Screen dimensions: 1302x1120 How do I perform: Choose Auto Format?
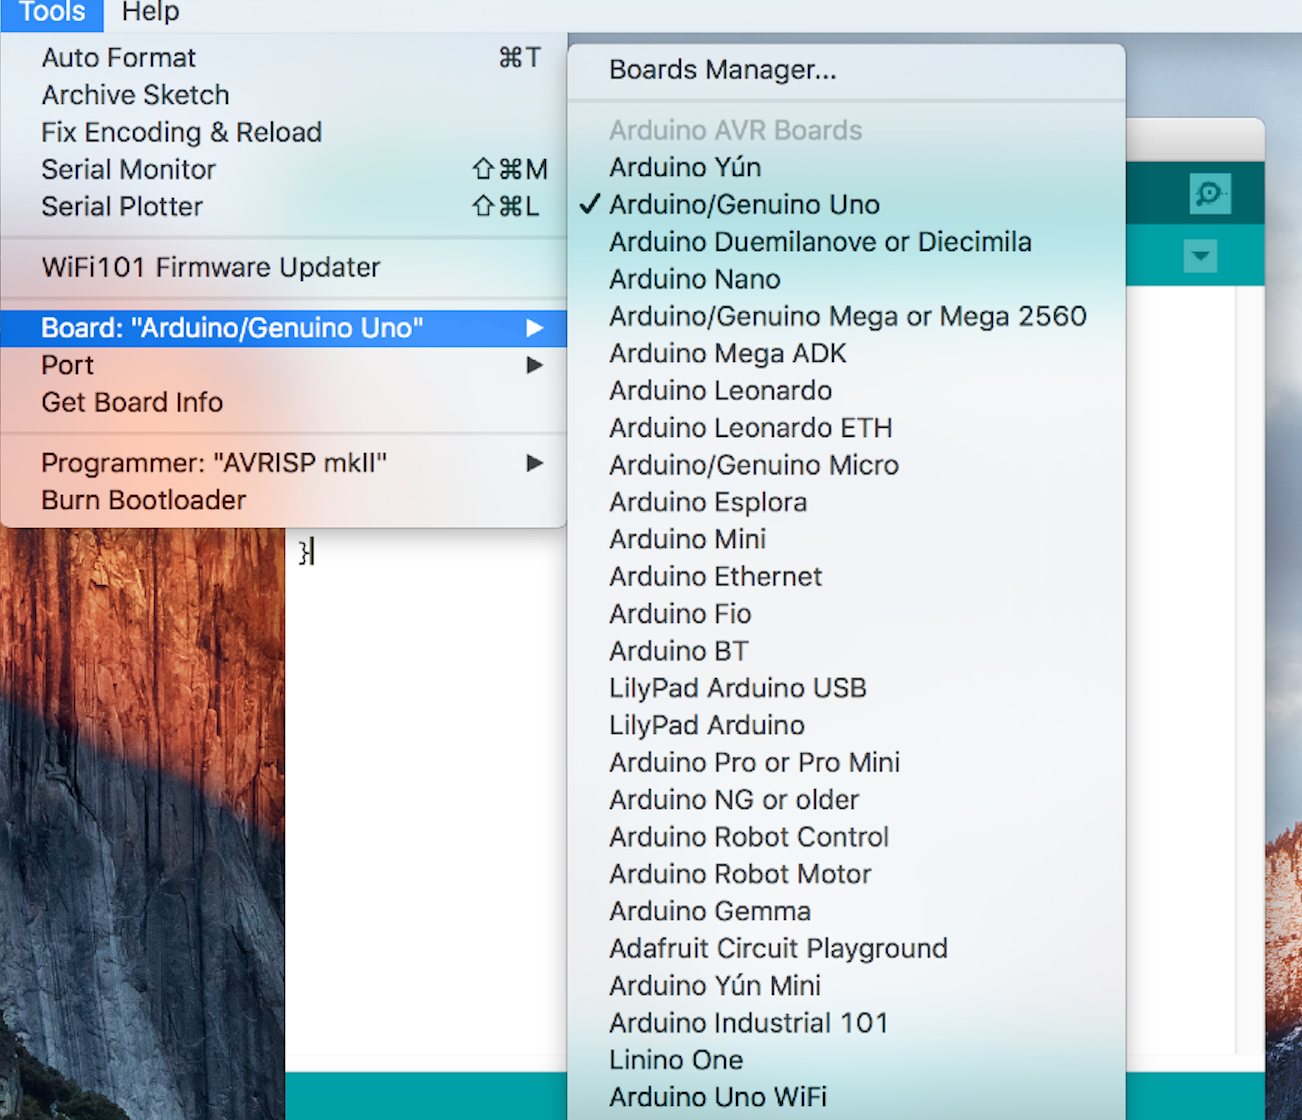(284, 58)
